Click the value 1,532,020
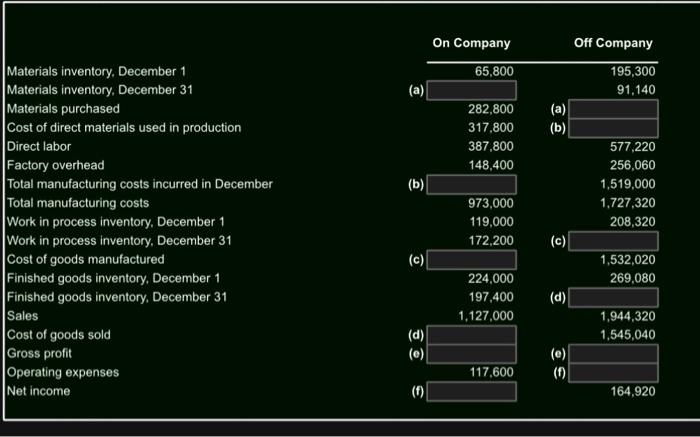Screen dimensions: 700x437 [x=628, y=260]
